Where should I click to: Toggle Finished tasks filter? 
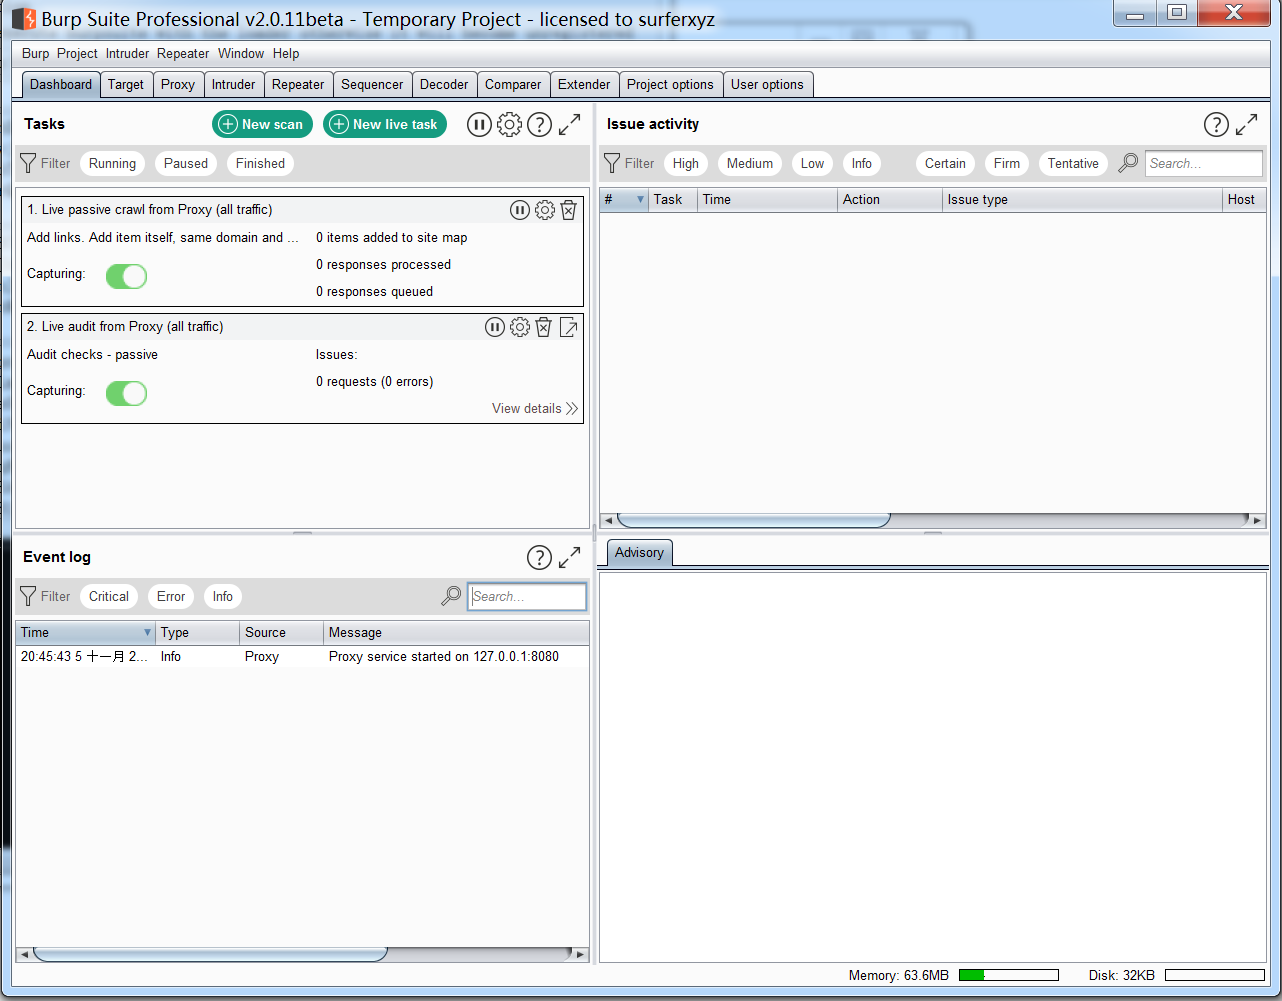point(260,163)
